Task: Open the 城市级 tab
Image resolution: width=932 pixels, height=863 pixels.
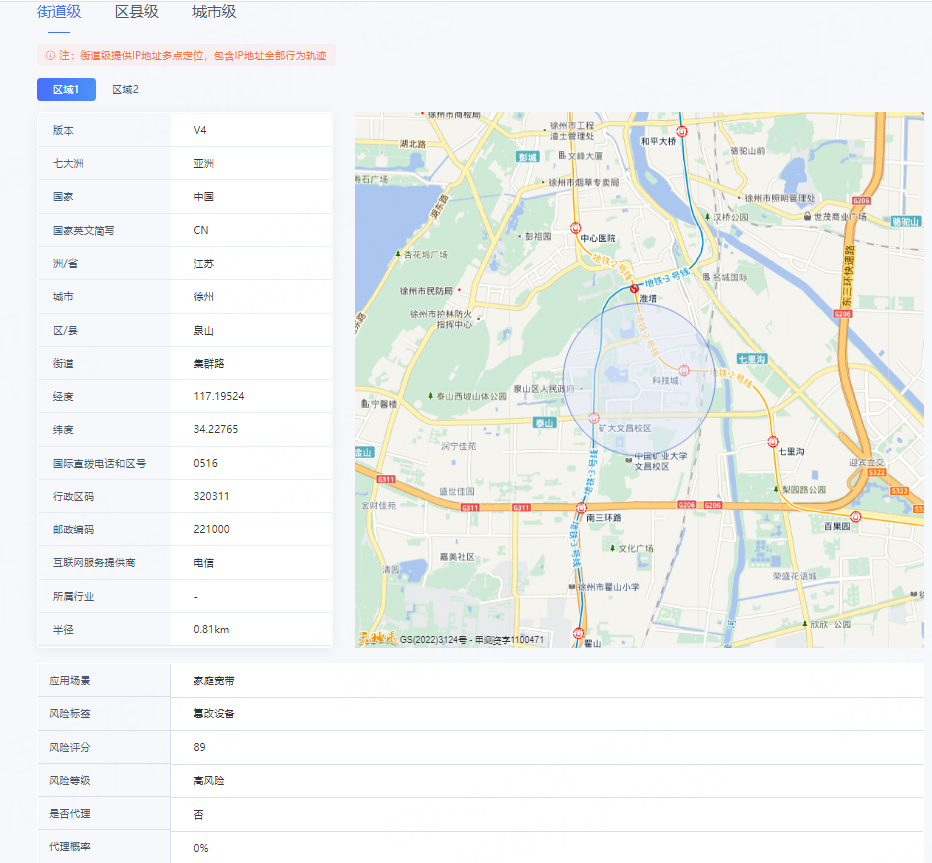Action: point(214,12)
